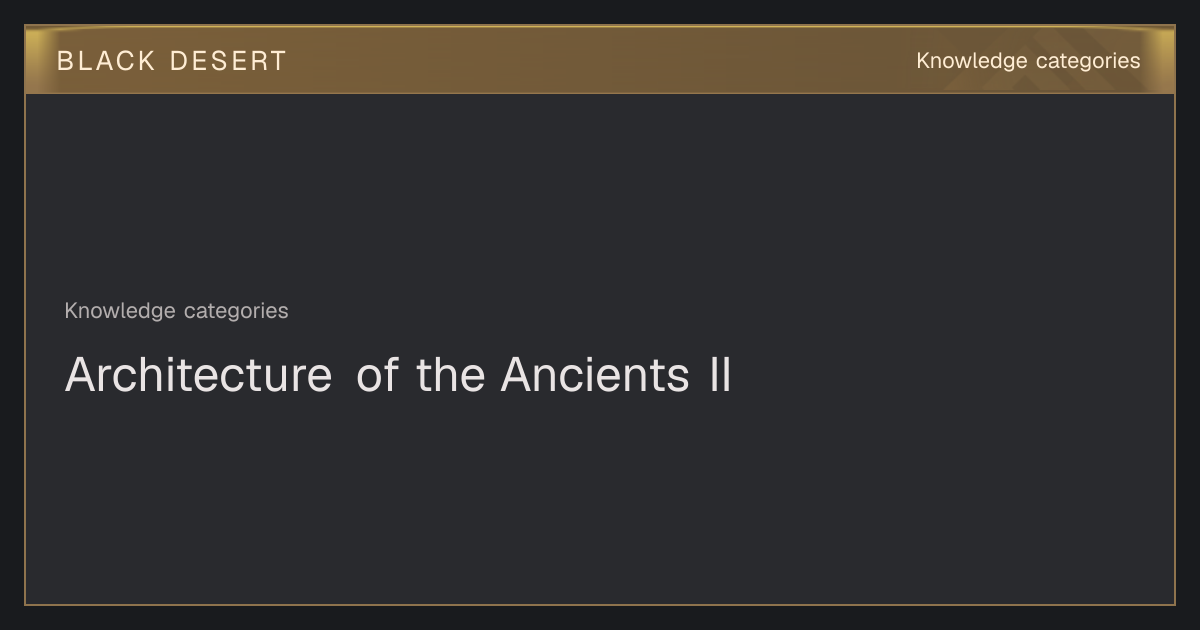Select the words of the in the heading
This screenshot has width=1200, height=630.
tap(421, 375)
